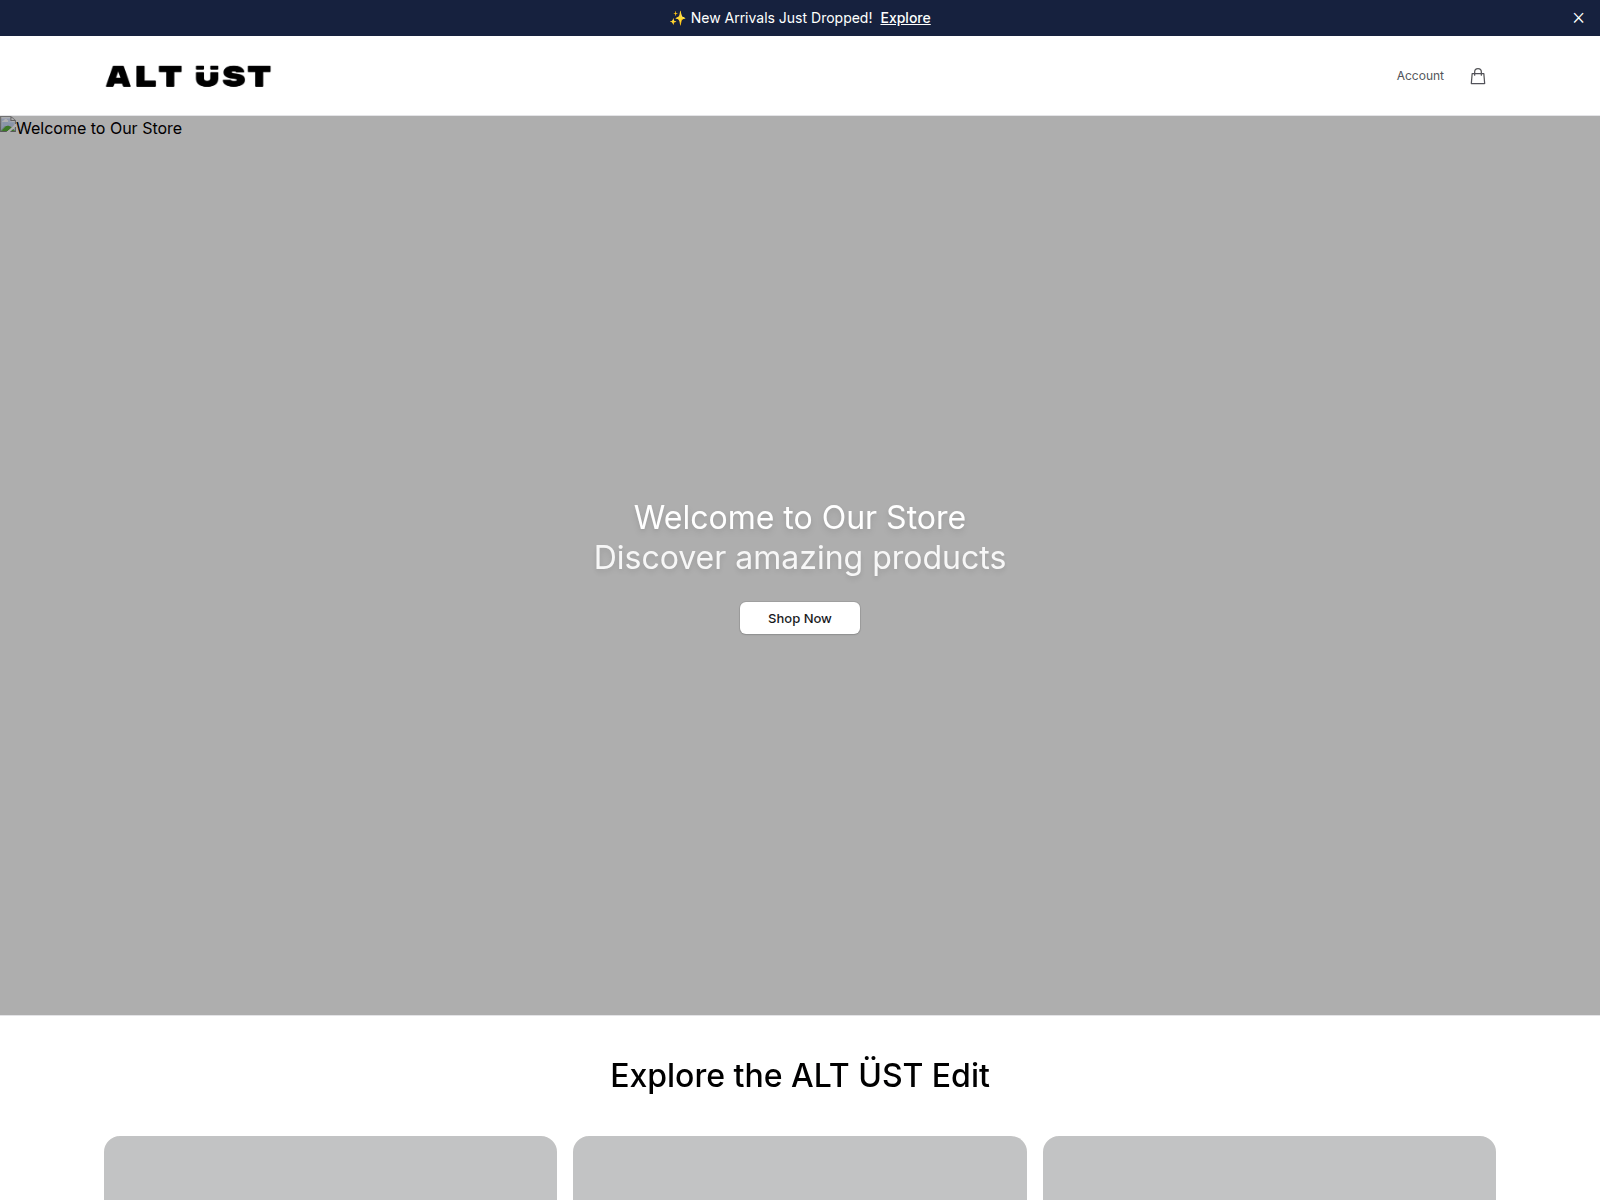Image resolution: width=1600 pixels, height=1200 pixels.
Task: Open the Account link
Action: pos(1420,76)
